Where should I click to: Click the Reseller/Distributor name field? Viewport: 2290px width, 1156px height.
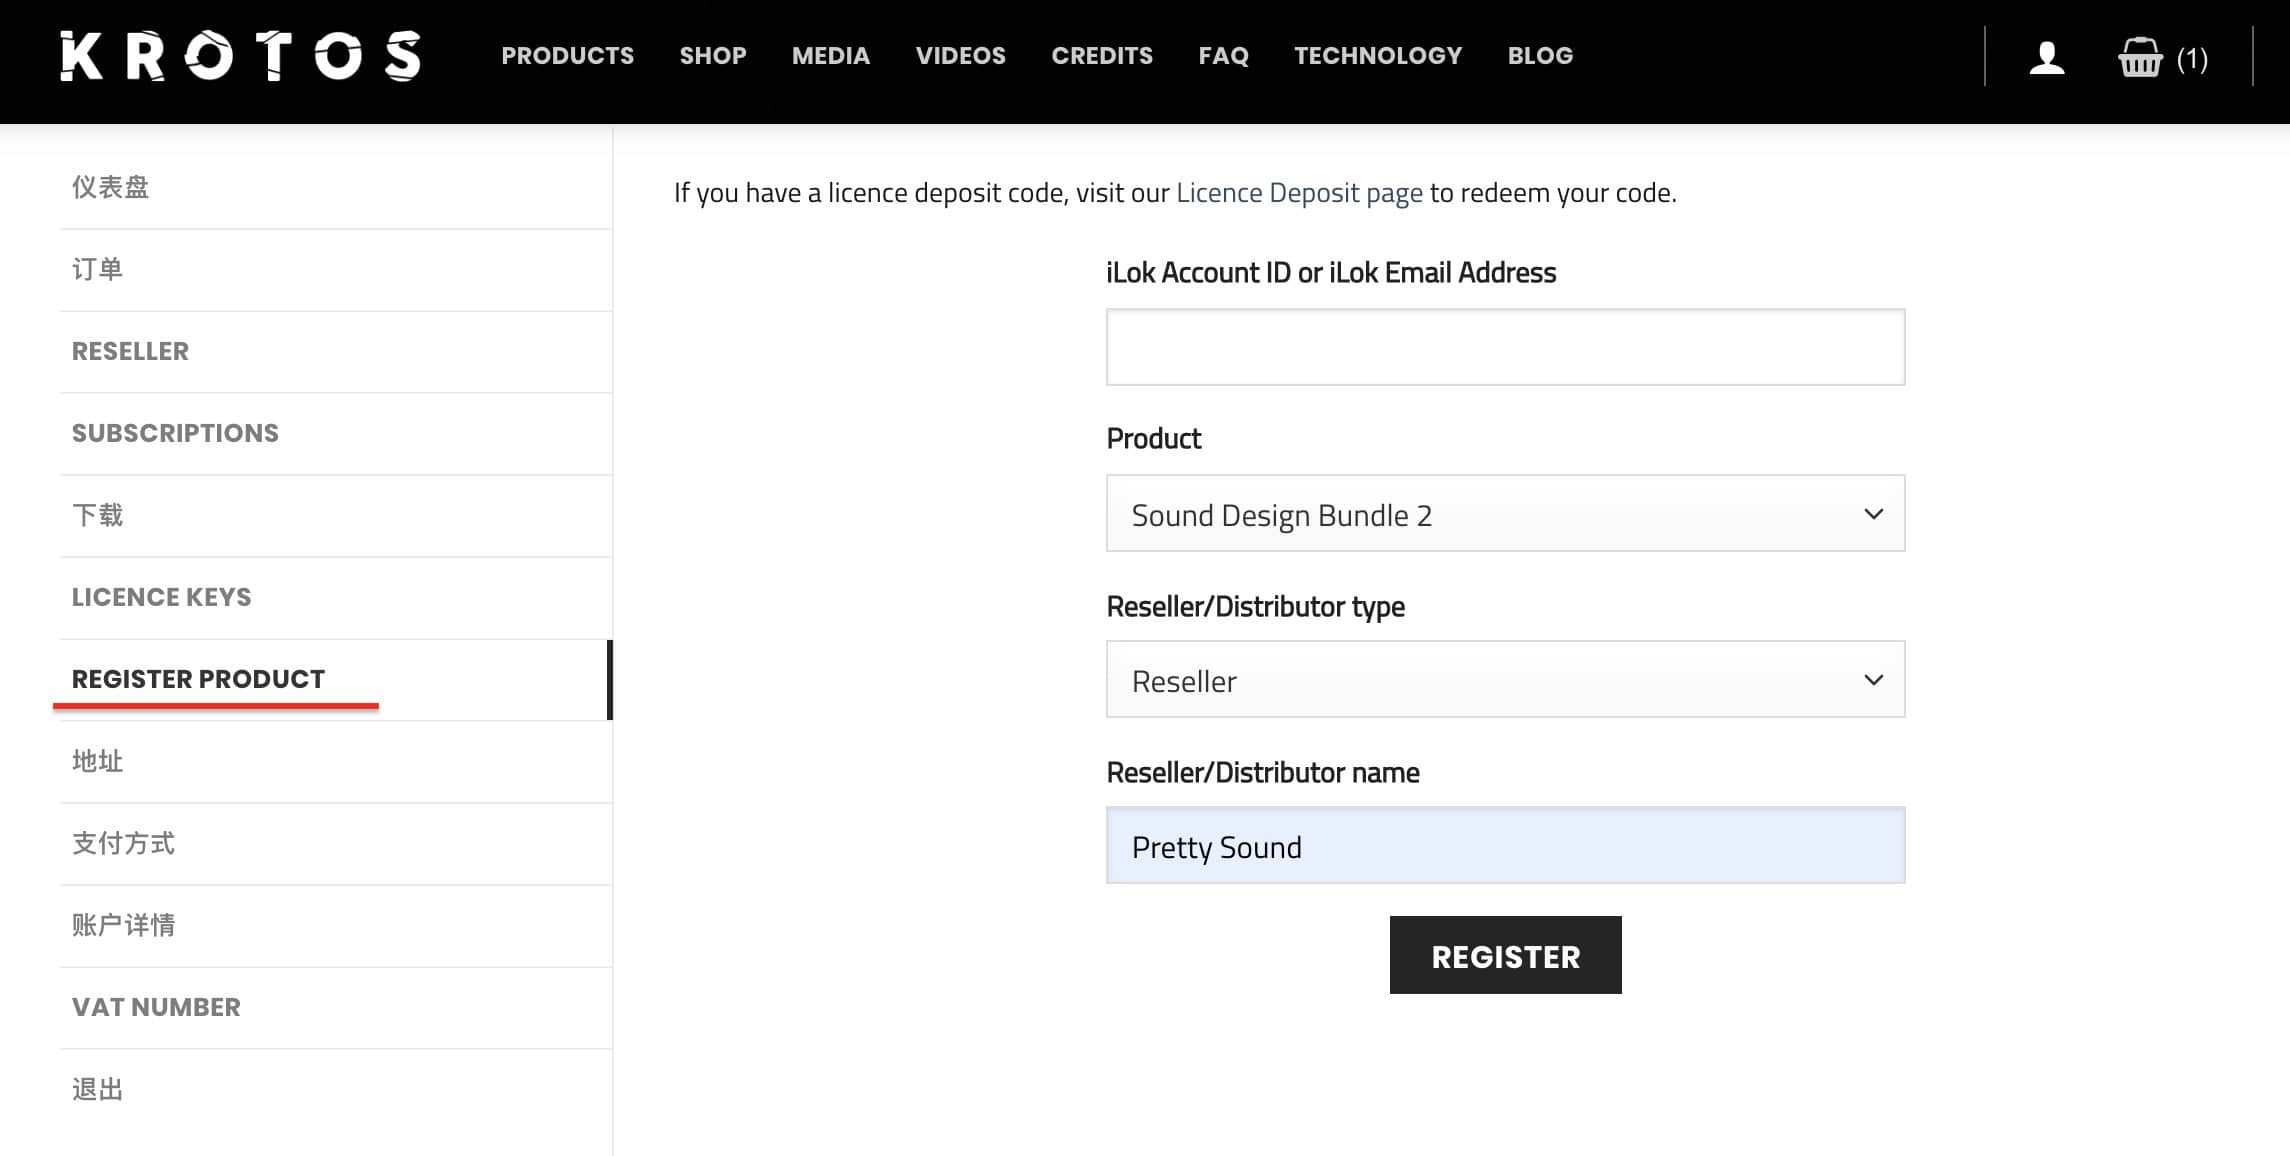point(1505,845)
